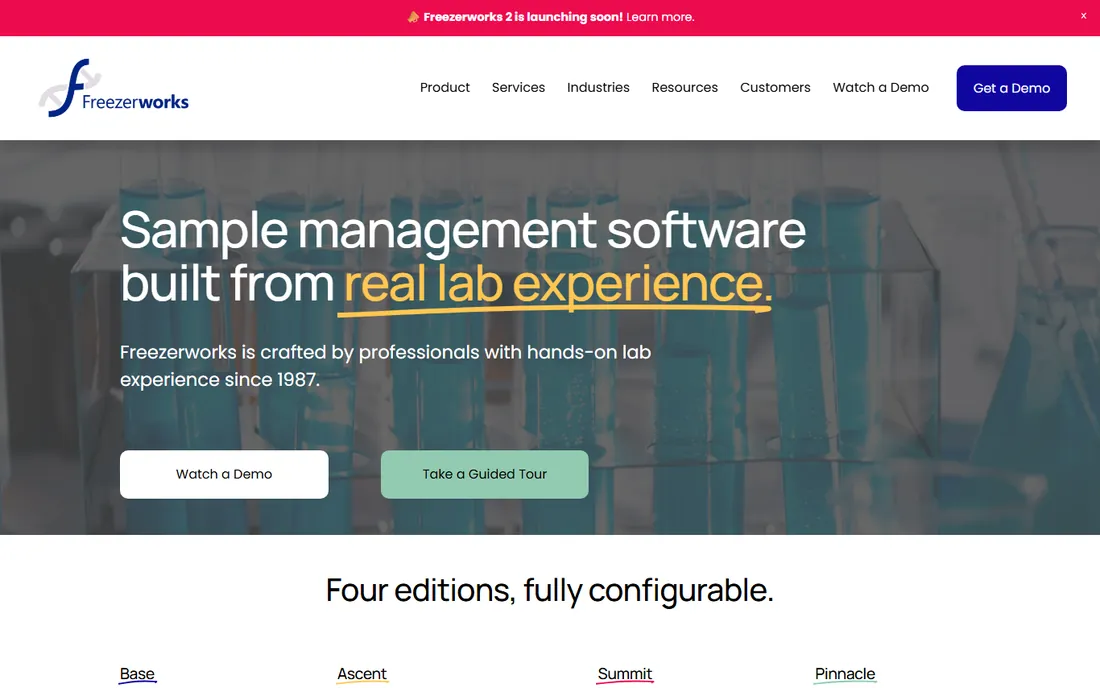
Task: Click Take a Guided Tour button
Action: coord(485,474)
